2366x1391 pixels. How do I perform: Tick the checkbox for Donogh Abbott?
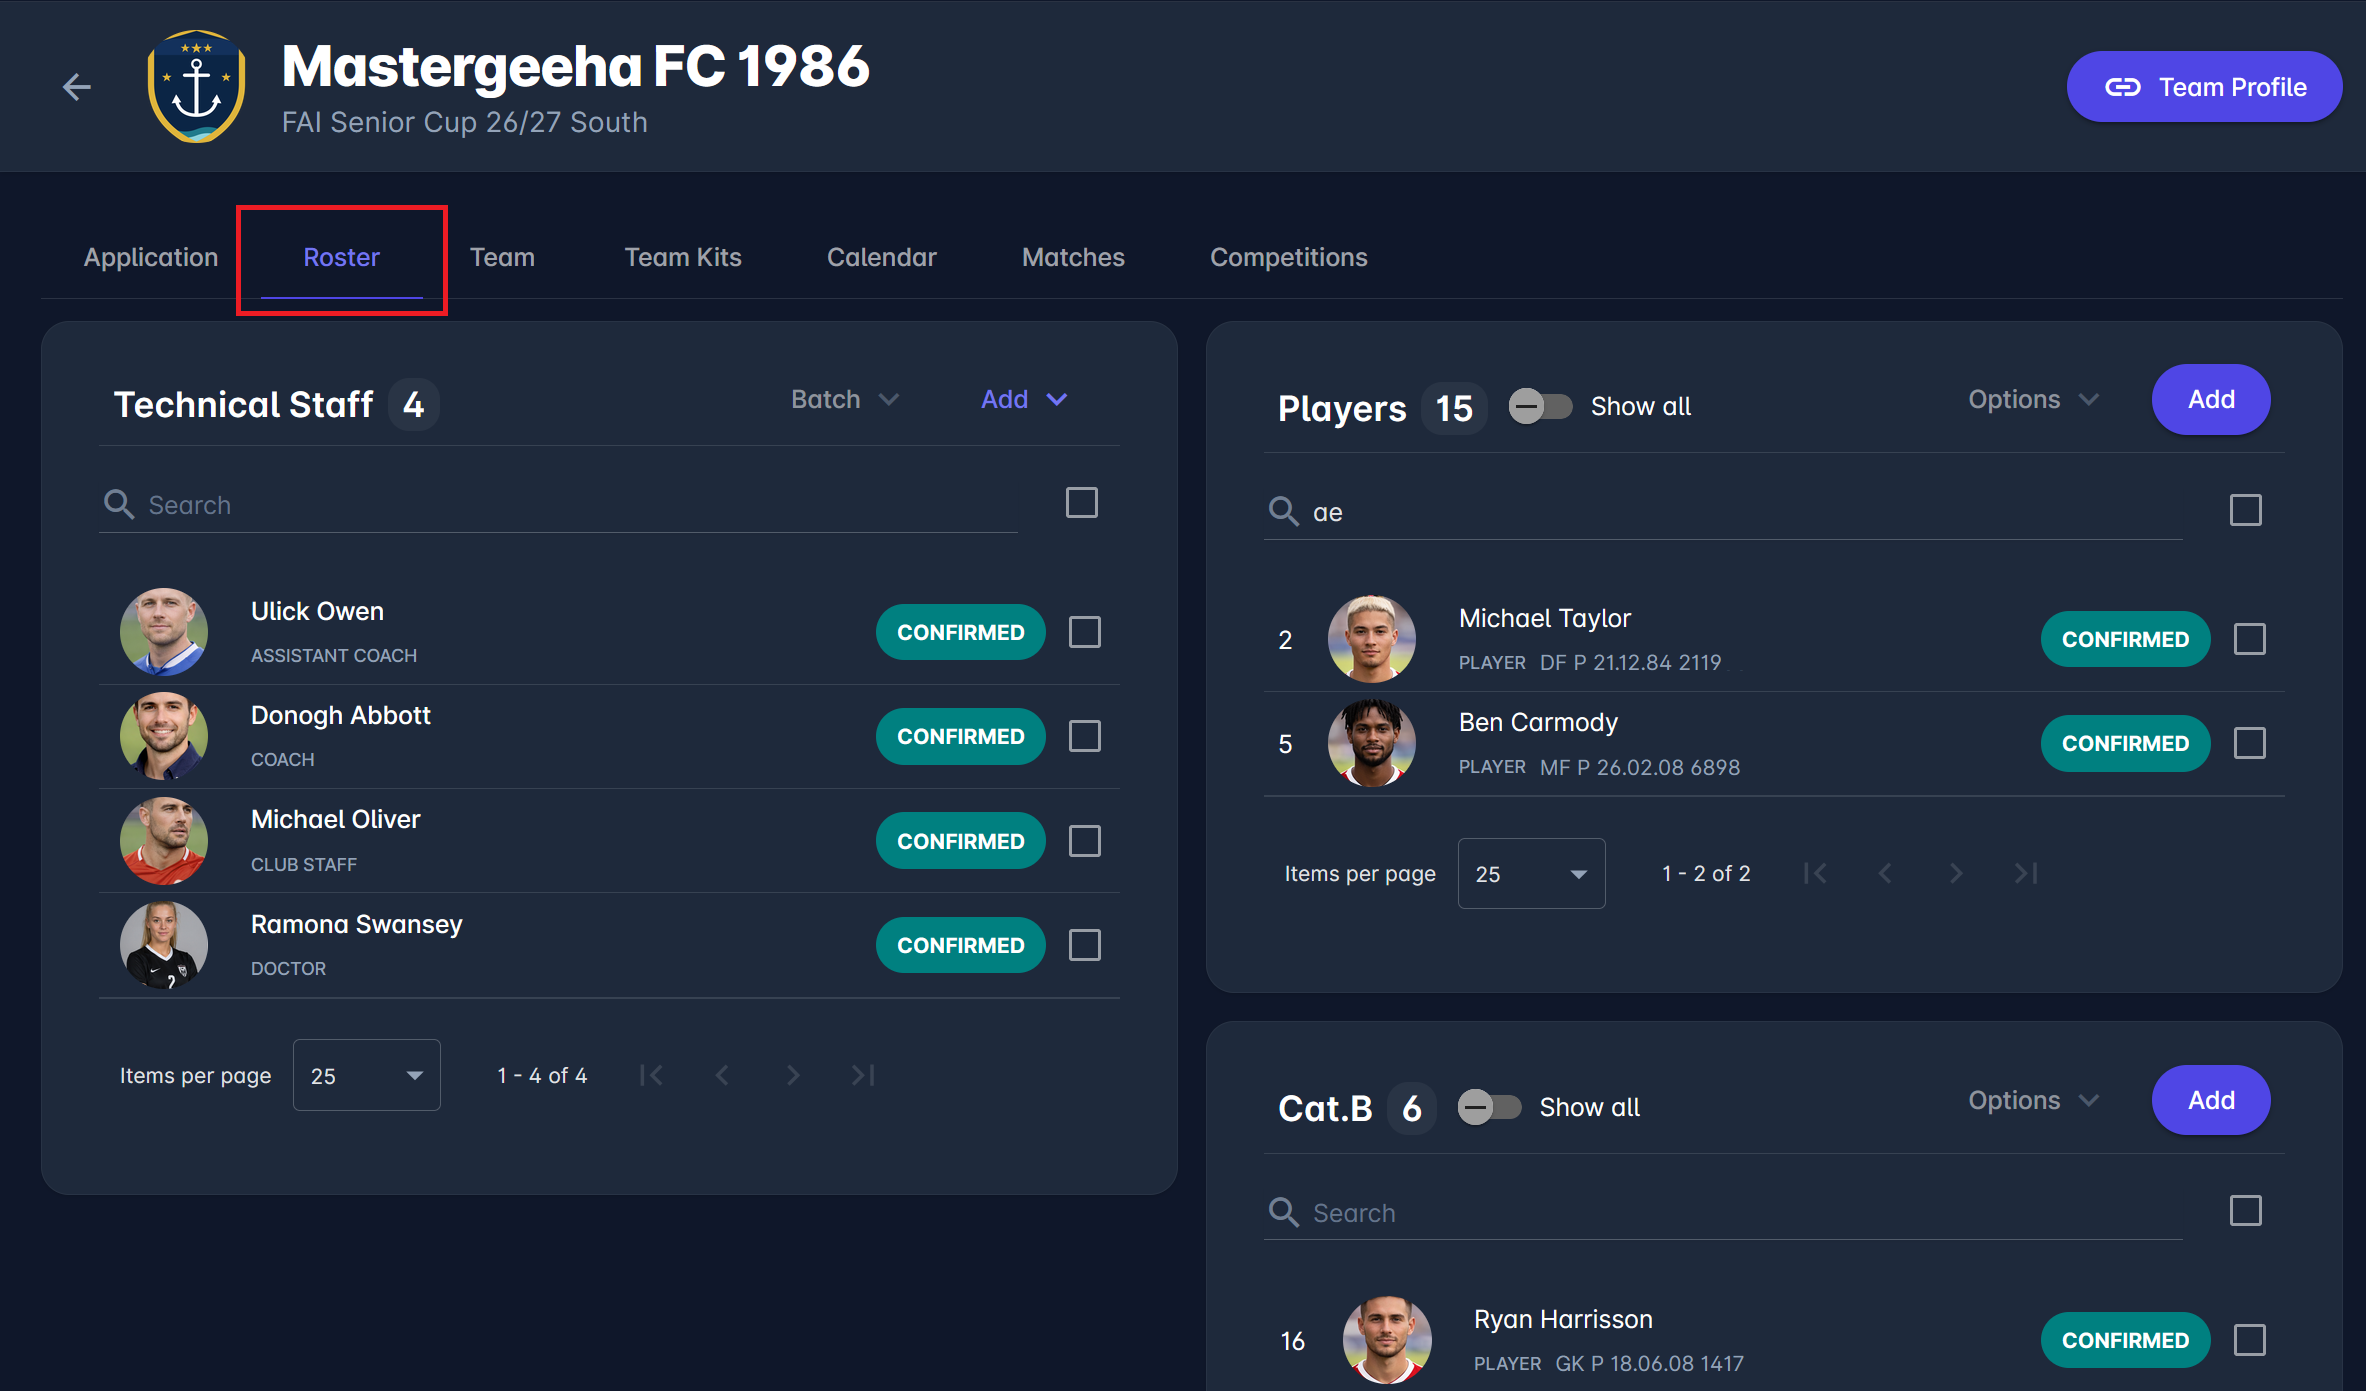[1085, 736]
